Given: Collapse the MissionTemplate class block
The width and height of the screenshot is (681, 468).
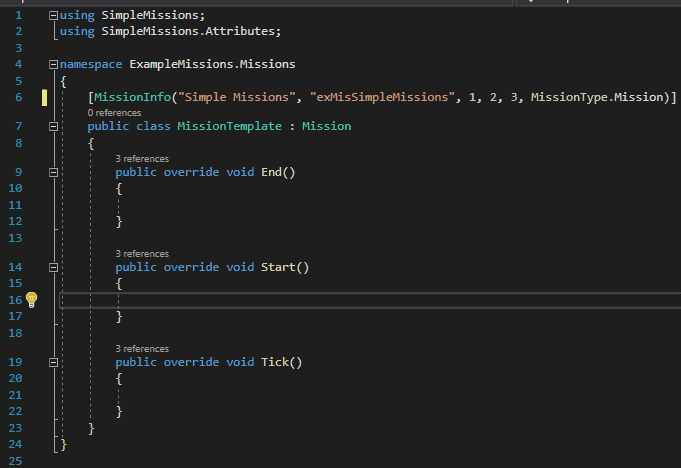Looking at the screenshot, I should point(53,127).
